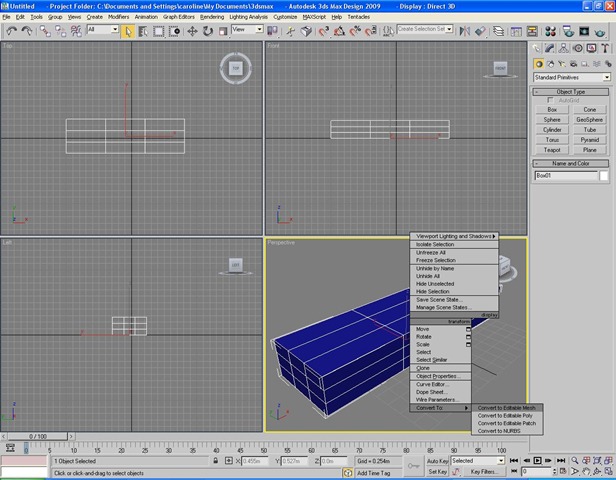Toggle the Angle Snap icon
Screen dimensions: 616x480
pos(339,31)
